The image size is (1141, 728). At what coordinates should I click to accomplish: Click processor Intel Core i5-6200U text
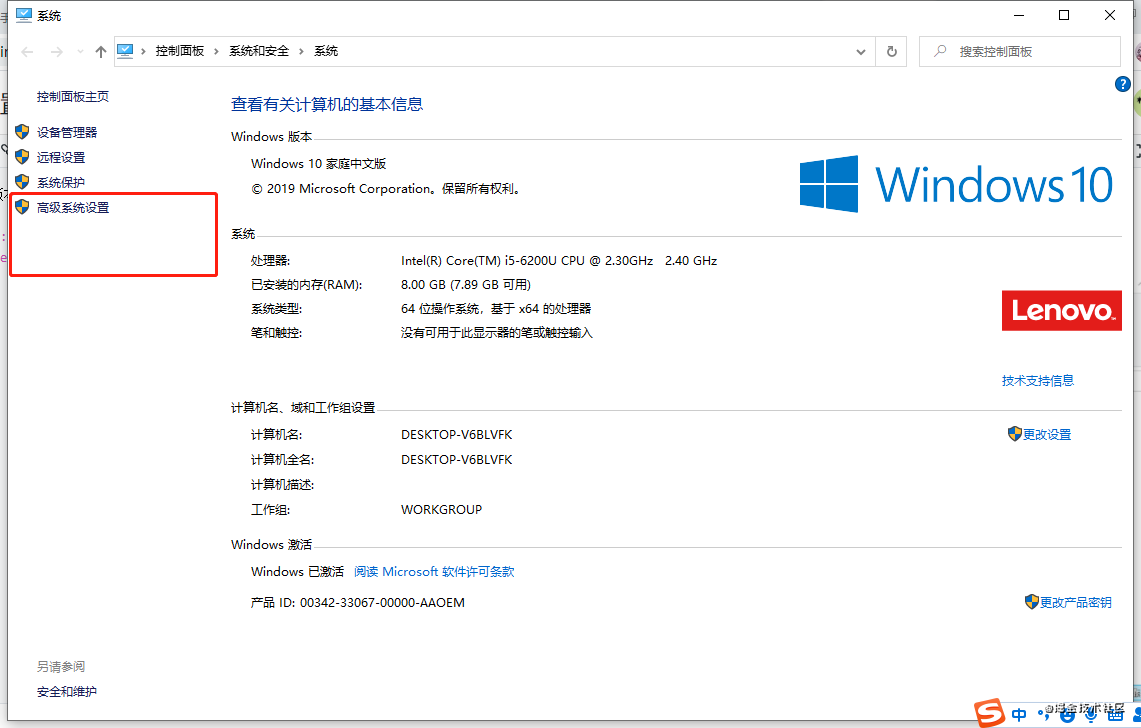(x=559, y=261)
